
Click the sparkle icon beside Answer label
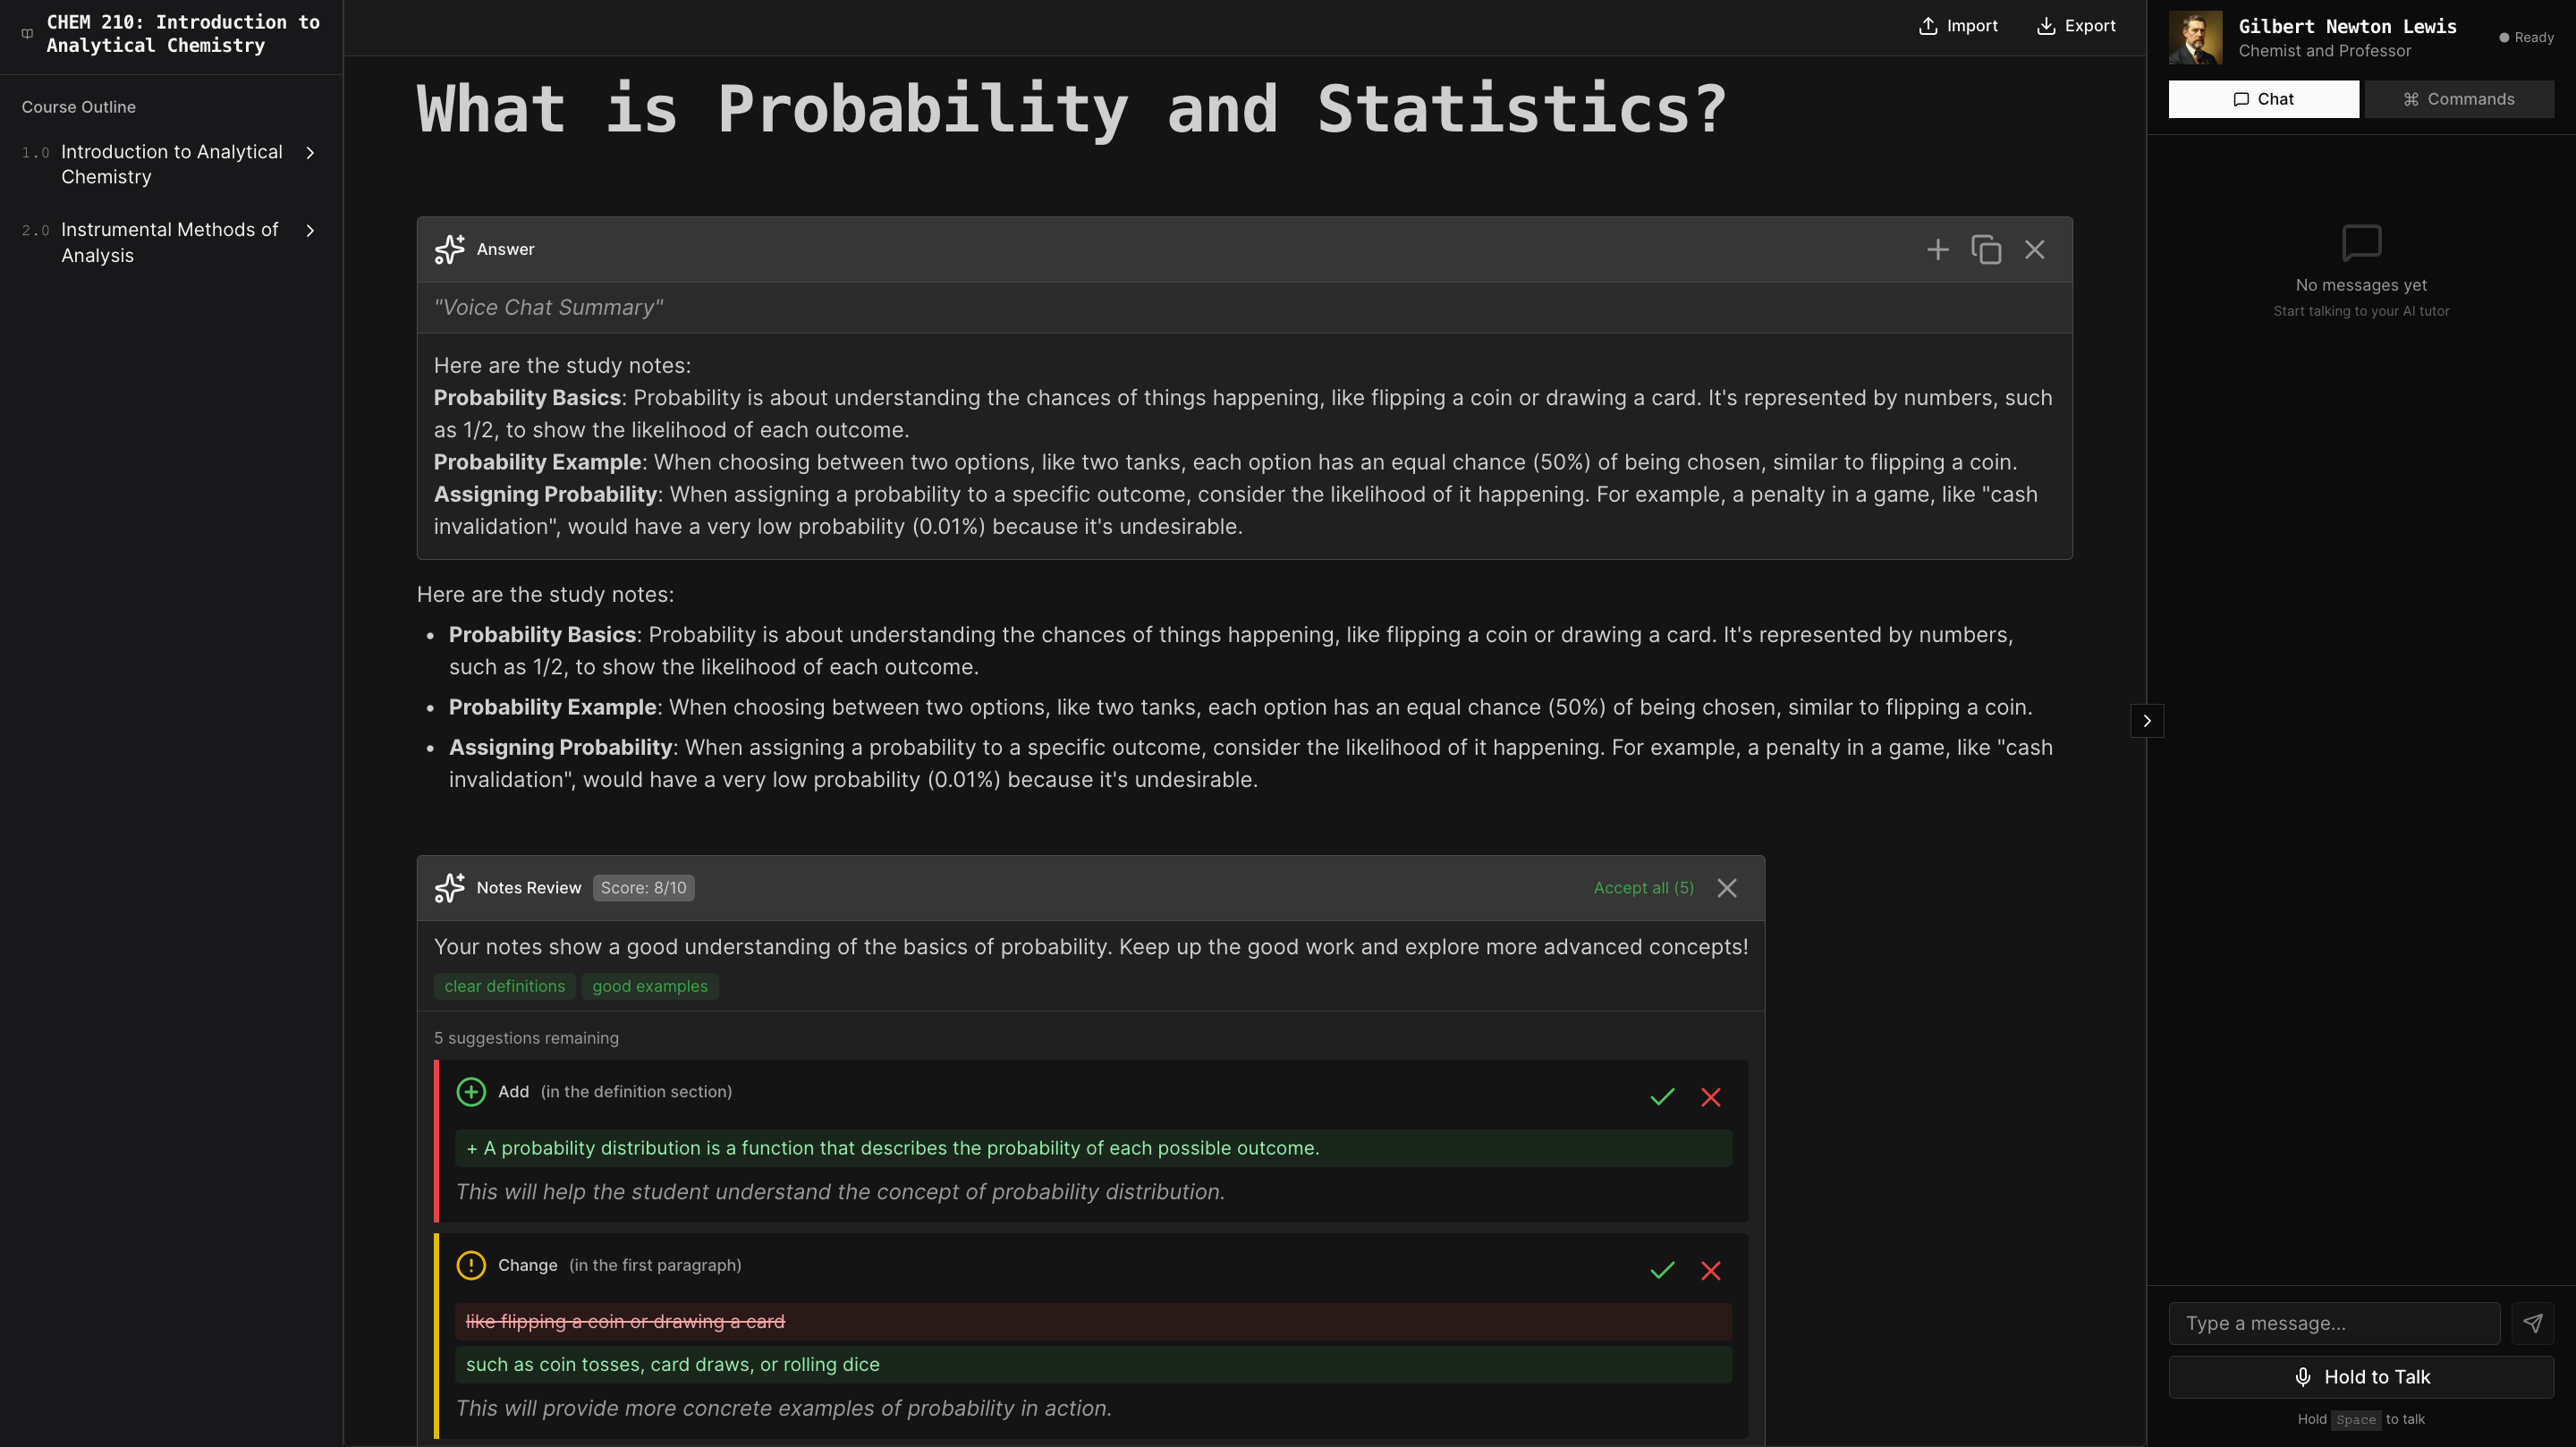[449, 250]
